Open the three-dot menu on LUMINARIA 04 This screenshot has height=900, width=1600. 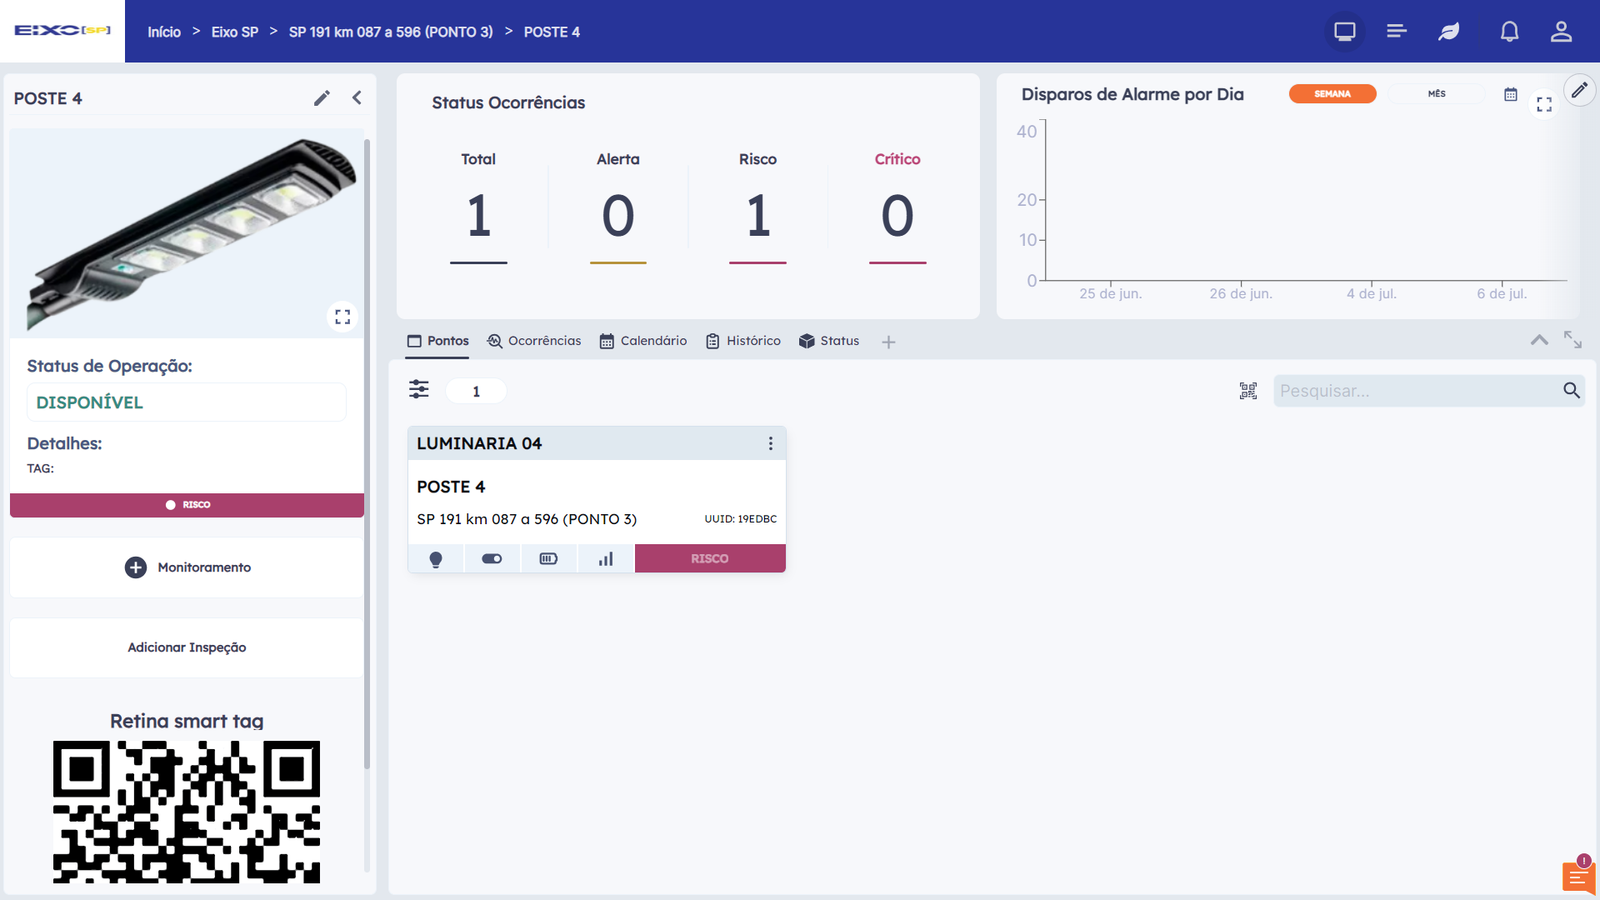tap(770, 444)
